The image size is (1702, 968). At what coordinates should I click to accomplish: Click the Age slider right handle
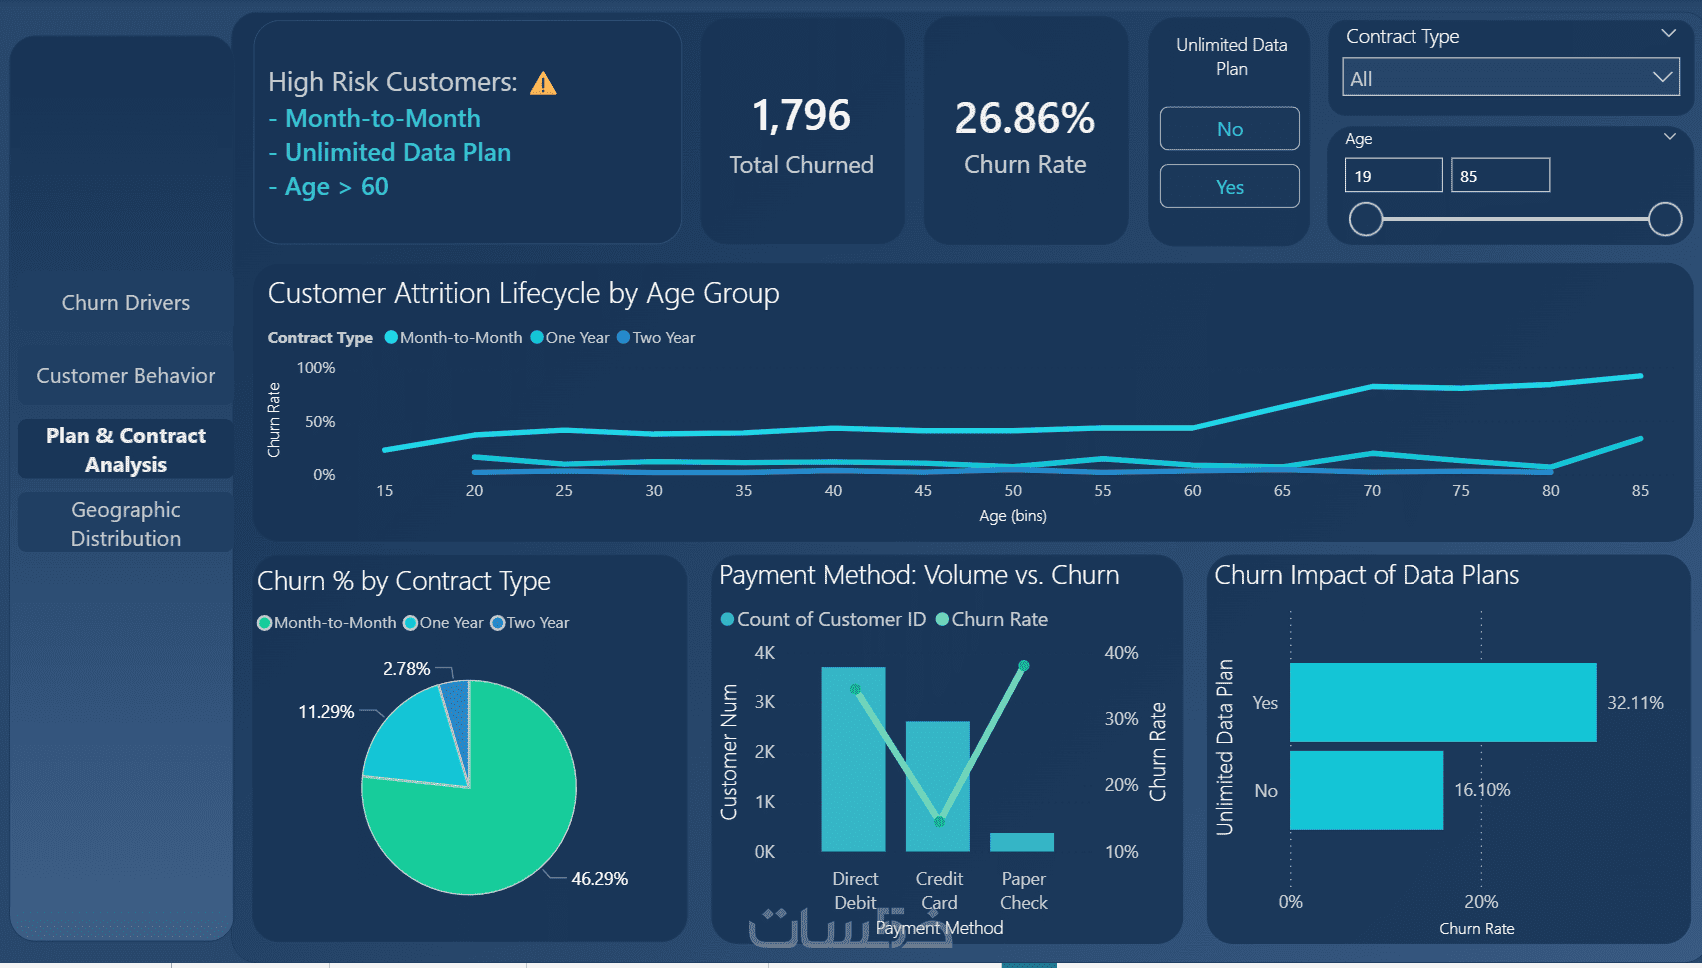point(1665,219)
